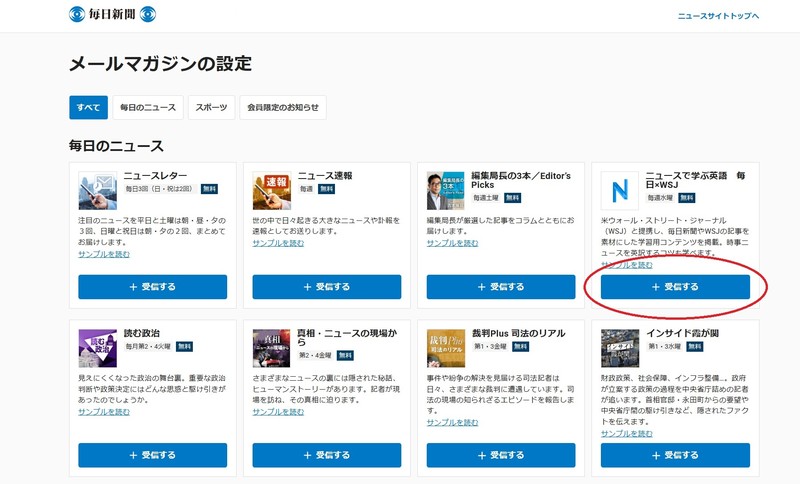Screen dimensions: 800x484
Task: Click 真相・ニュースの現場から card title
Action: point(347,338)
